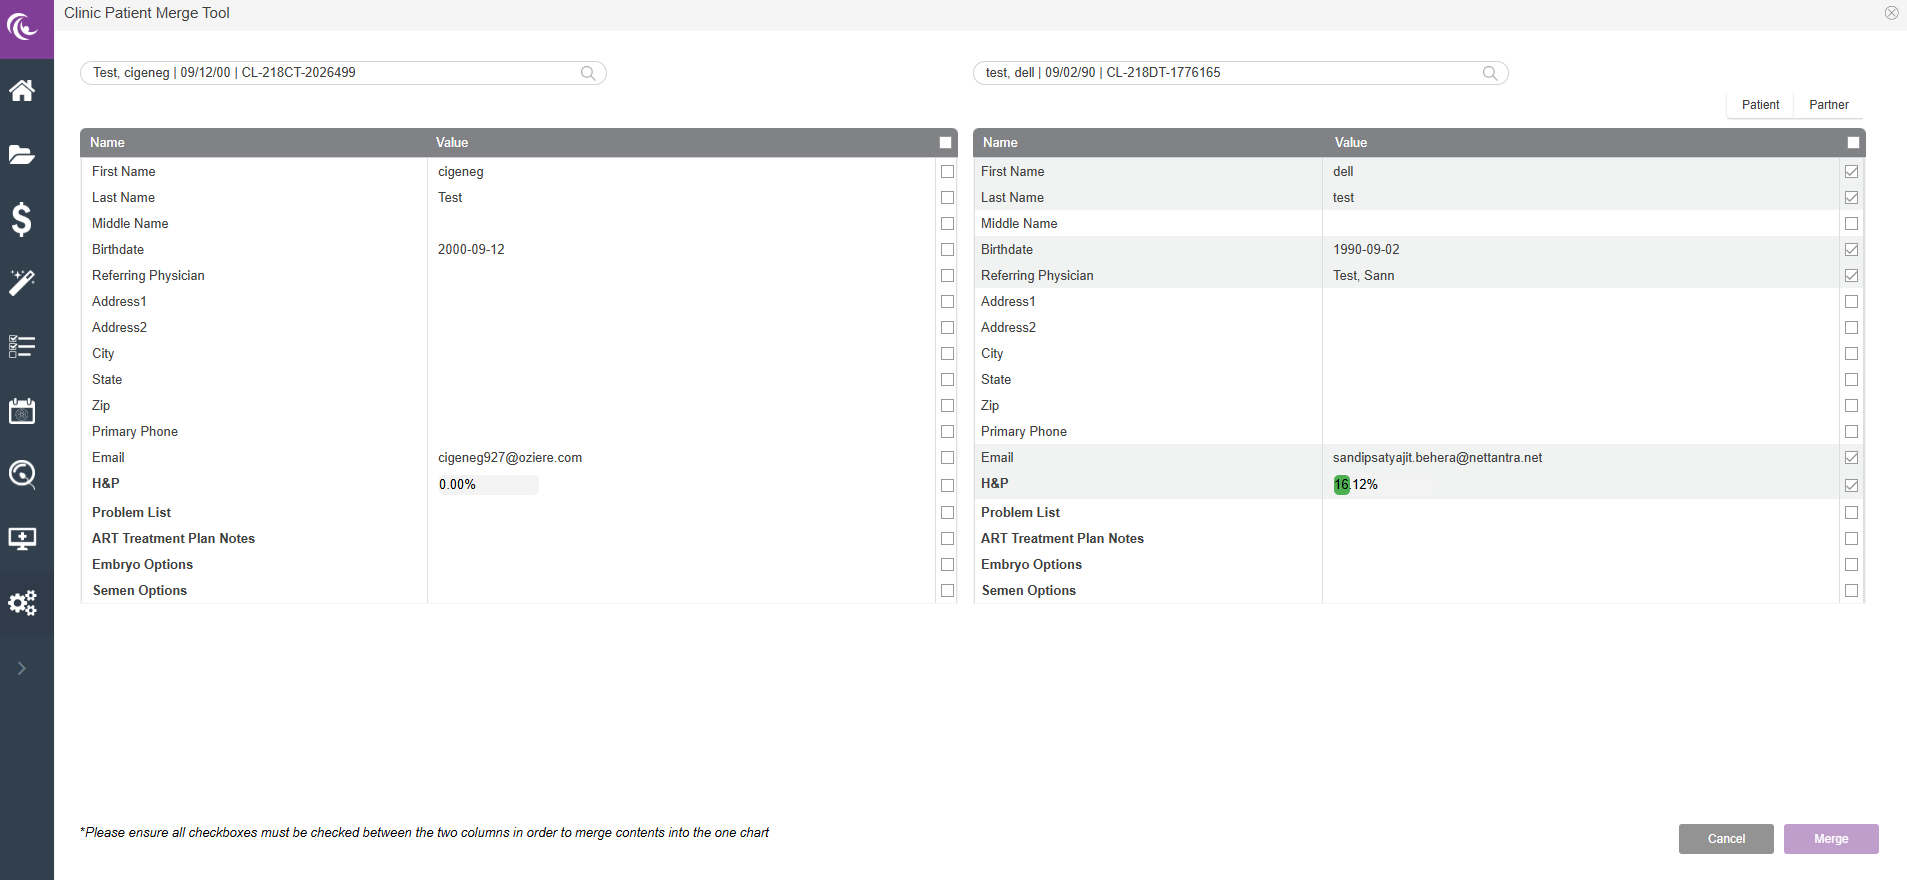Open the dollar sign billing icon
1907x880 pixels.
[22, 218]
